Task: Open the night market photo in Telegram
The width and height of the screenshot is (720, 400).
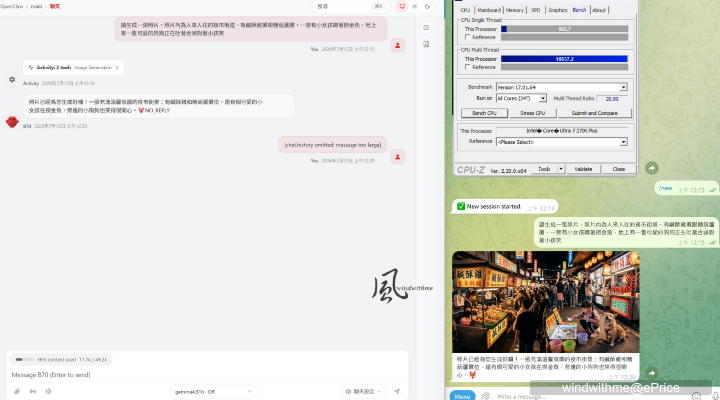Action: [x=546, y=302]
